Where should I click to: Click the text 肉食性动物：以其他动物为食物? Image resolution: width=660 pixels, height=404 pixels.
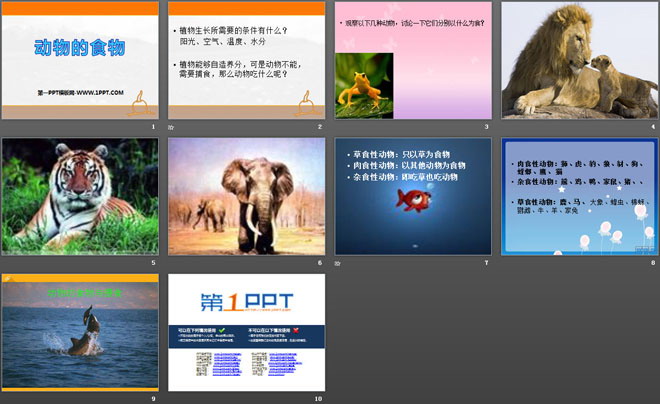409,166
